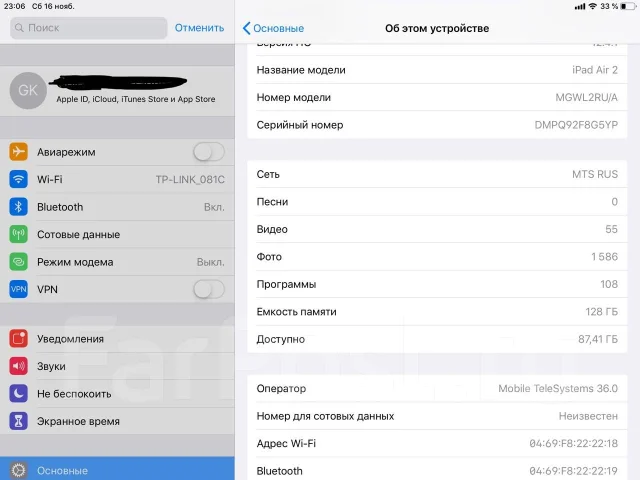Tap Отменить to cancel search

click(x=199, y=28)
